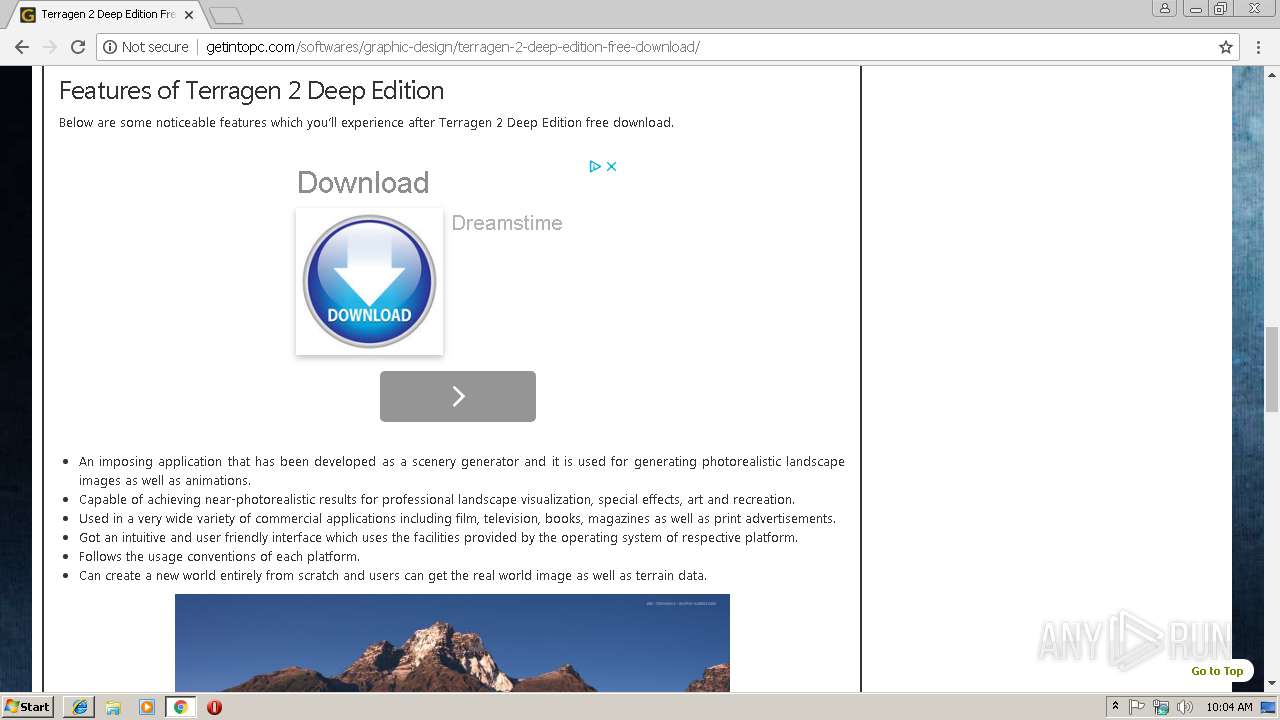This screenshot has width=1280, height=720.
Task: Click the bullet starting 'Can create a new world'
Action: point(393,576)
